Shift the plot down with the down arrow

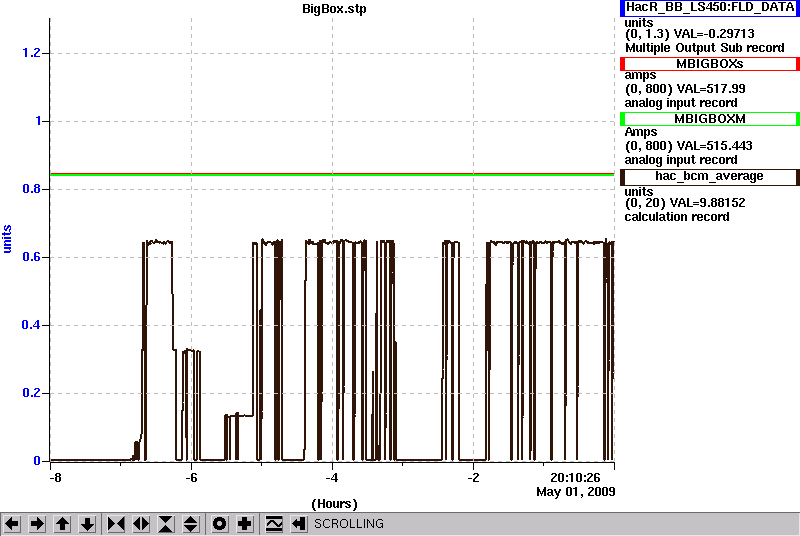point(88,524)
